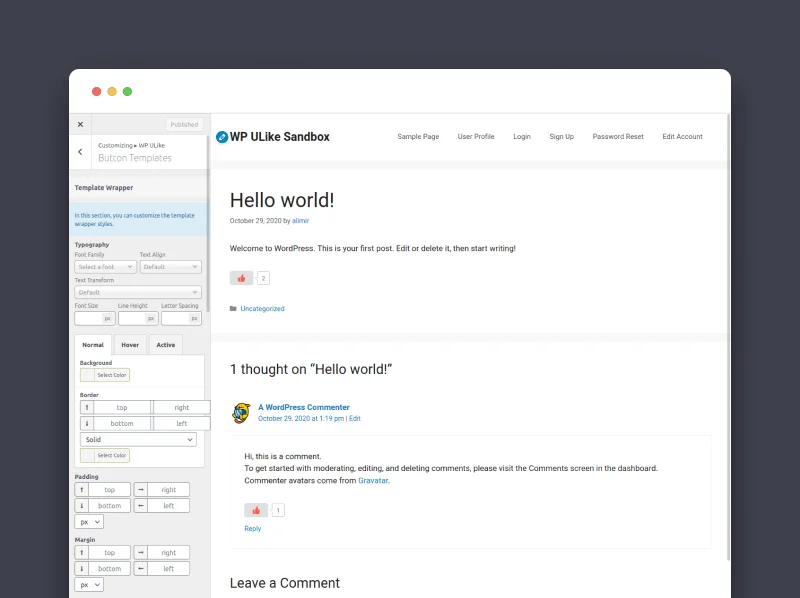This screenshot has height=598, width=800.
Task: Click the right arrow icon beside Padding right
Action: click(140, 490)
